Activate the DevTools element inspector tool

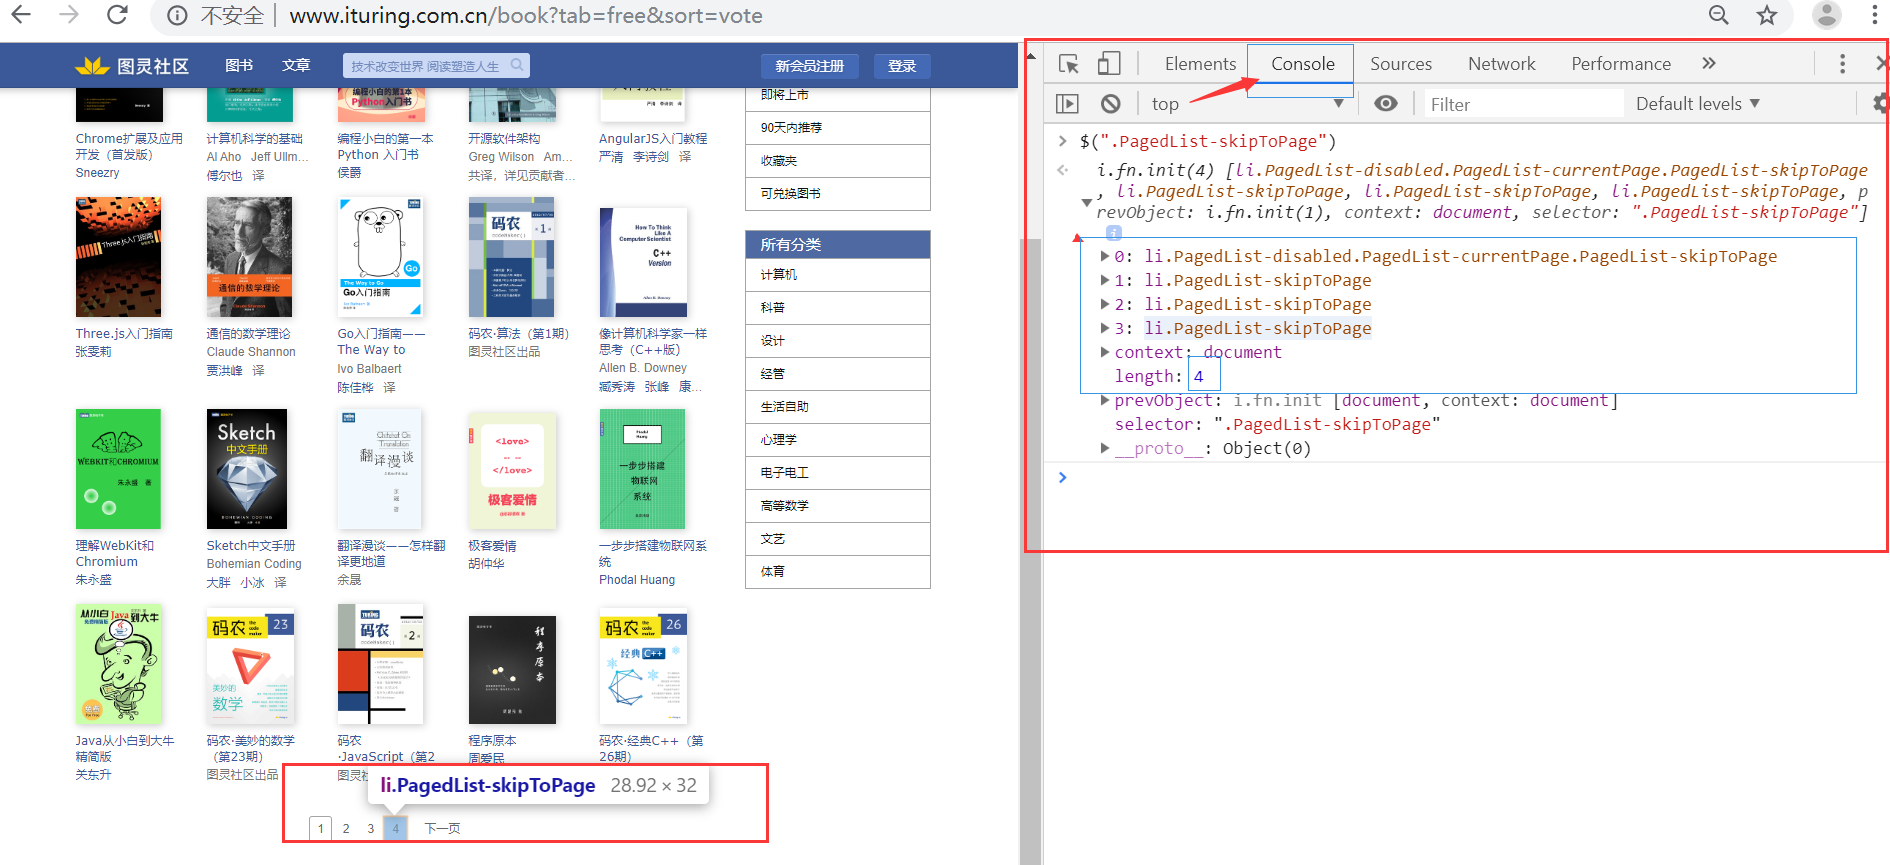pyautogui.click(x=1068, y=64)
